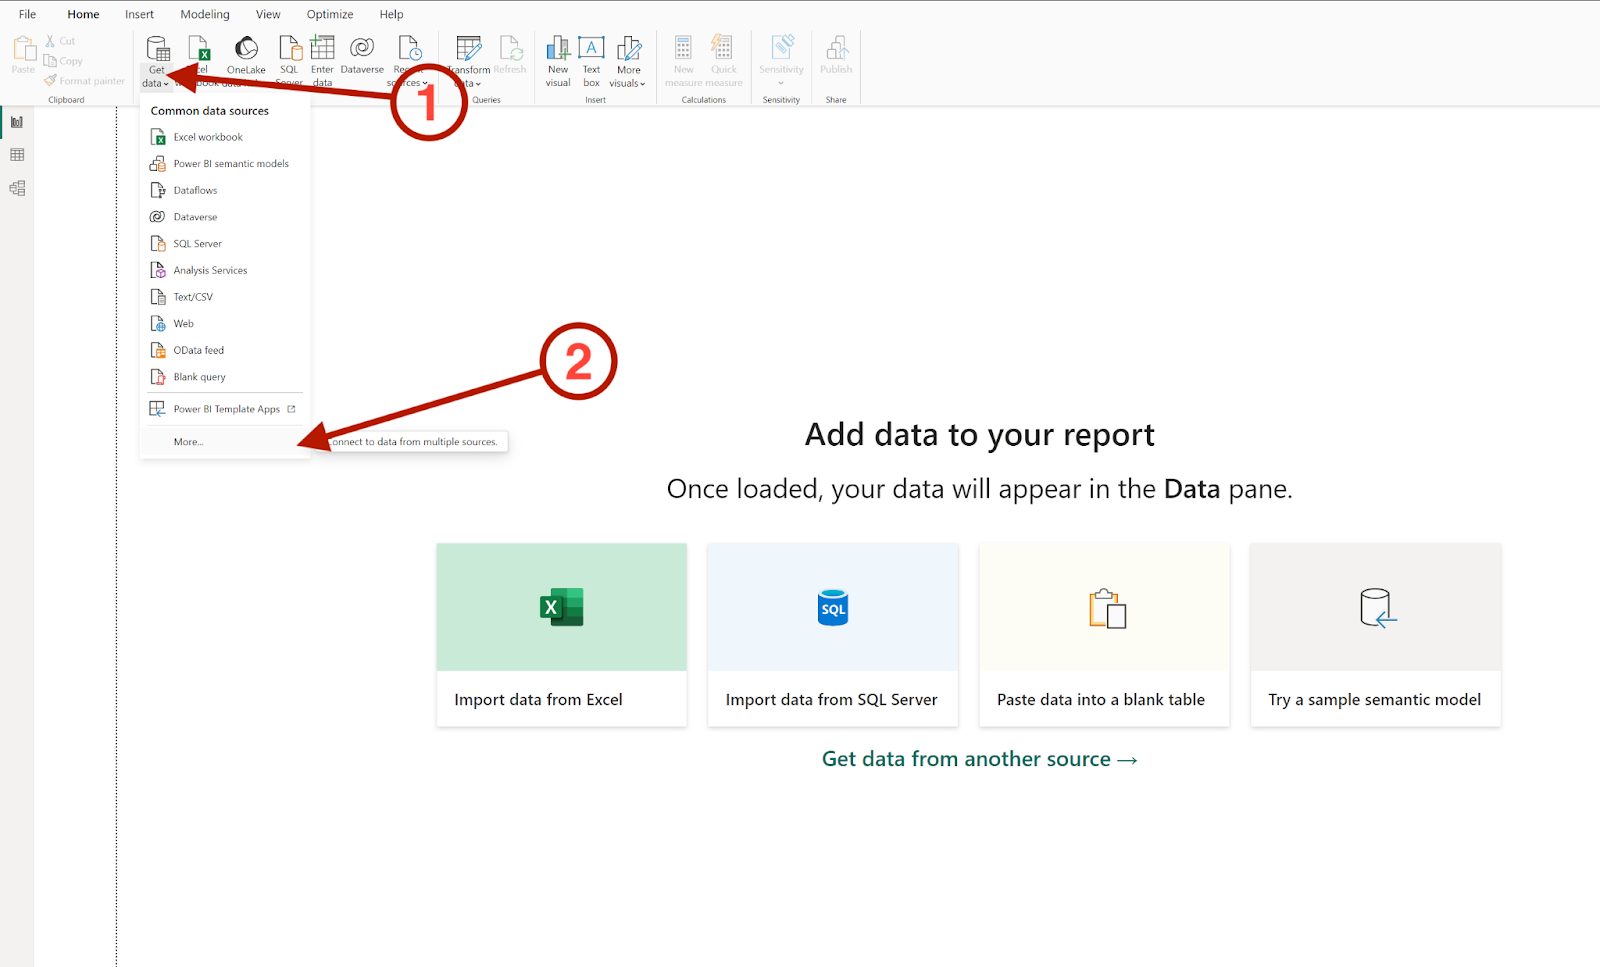This screenshot has width=1600, height=967.
Task: Click the New measure calculator icon
Action: (x=684, y=48)
